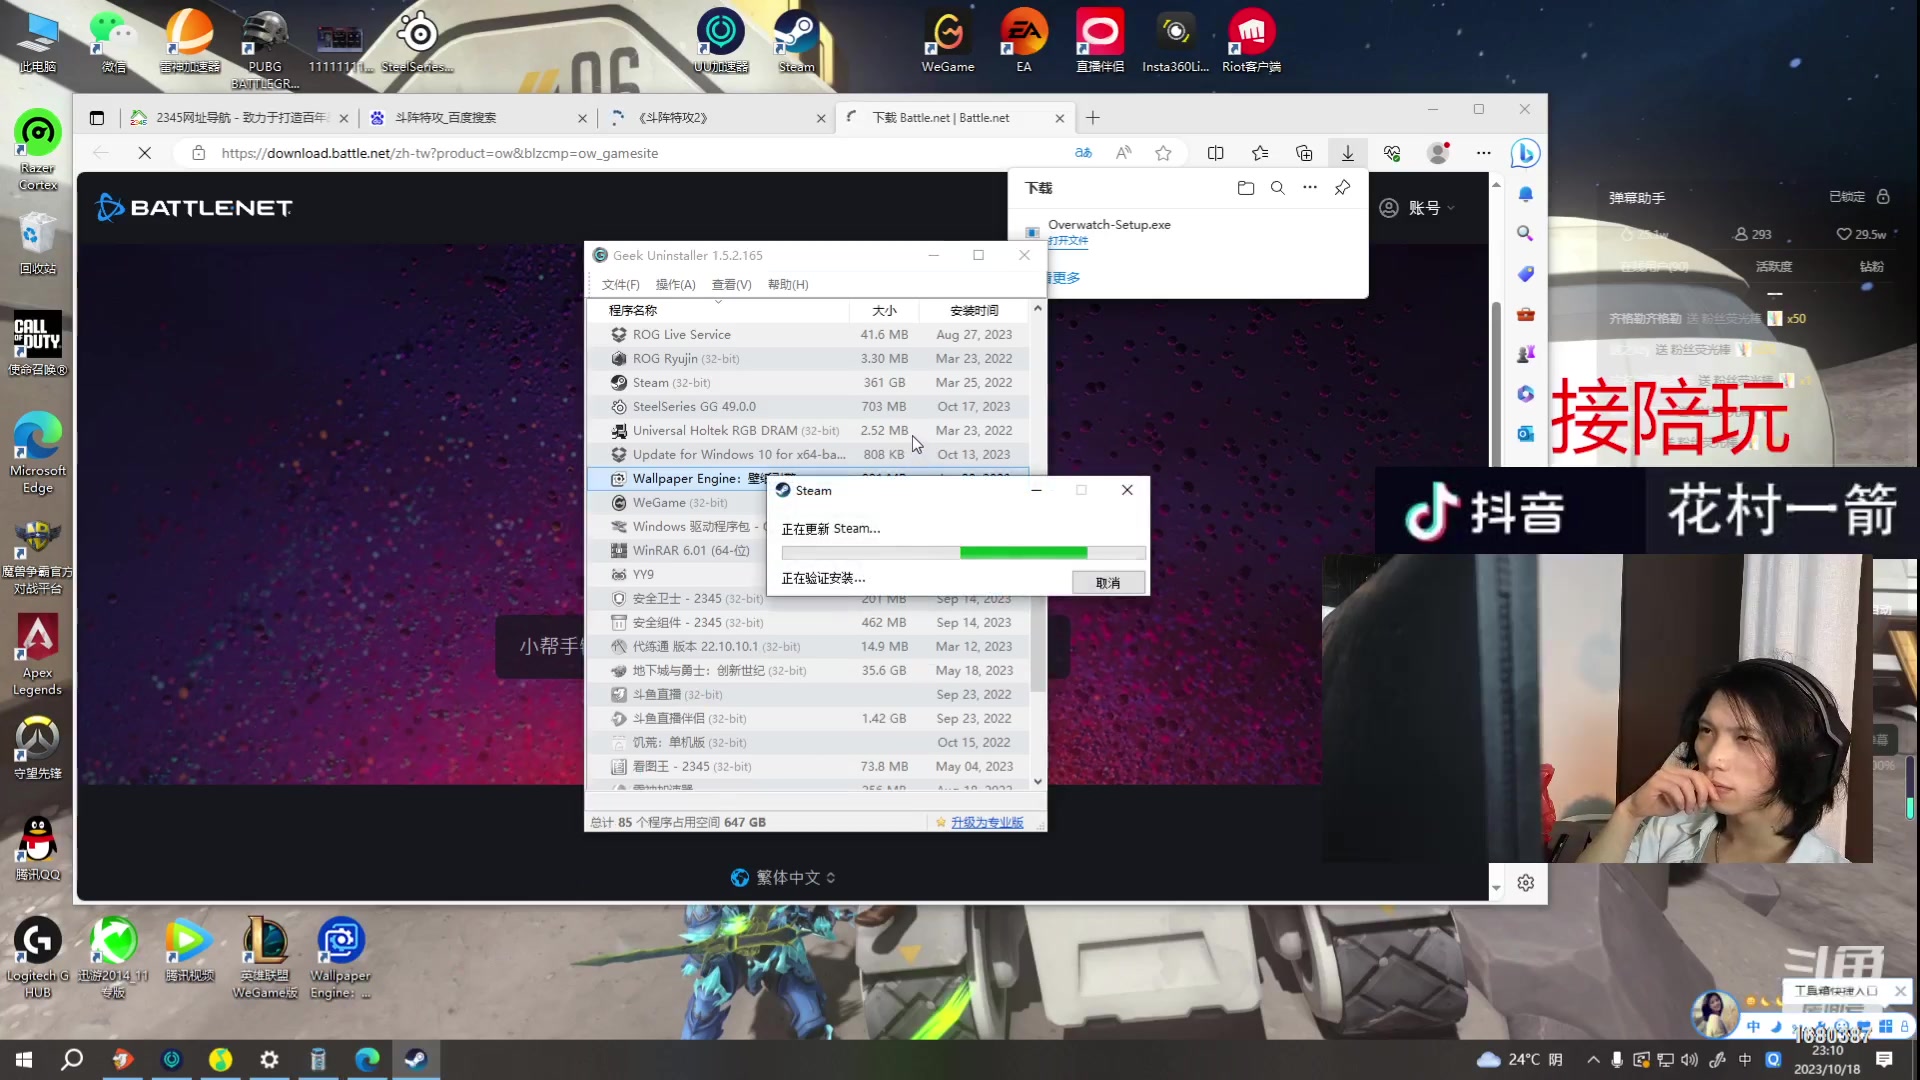
Task: Open UU accelerator desktop icon
Action: click(x=720, y=41)
